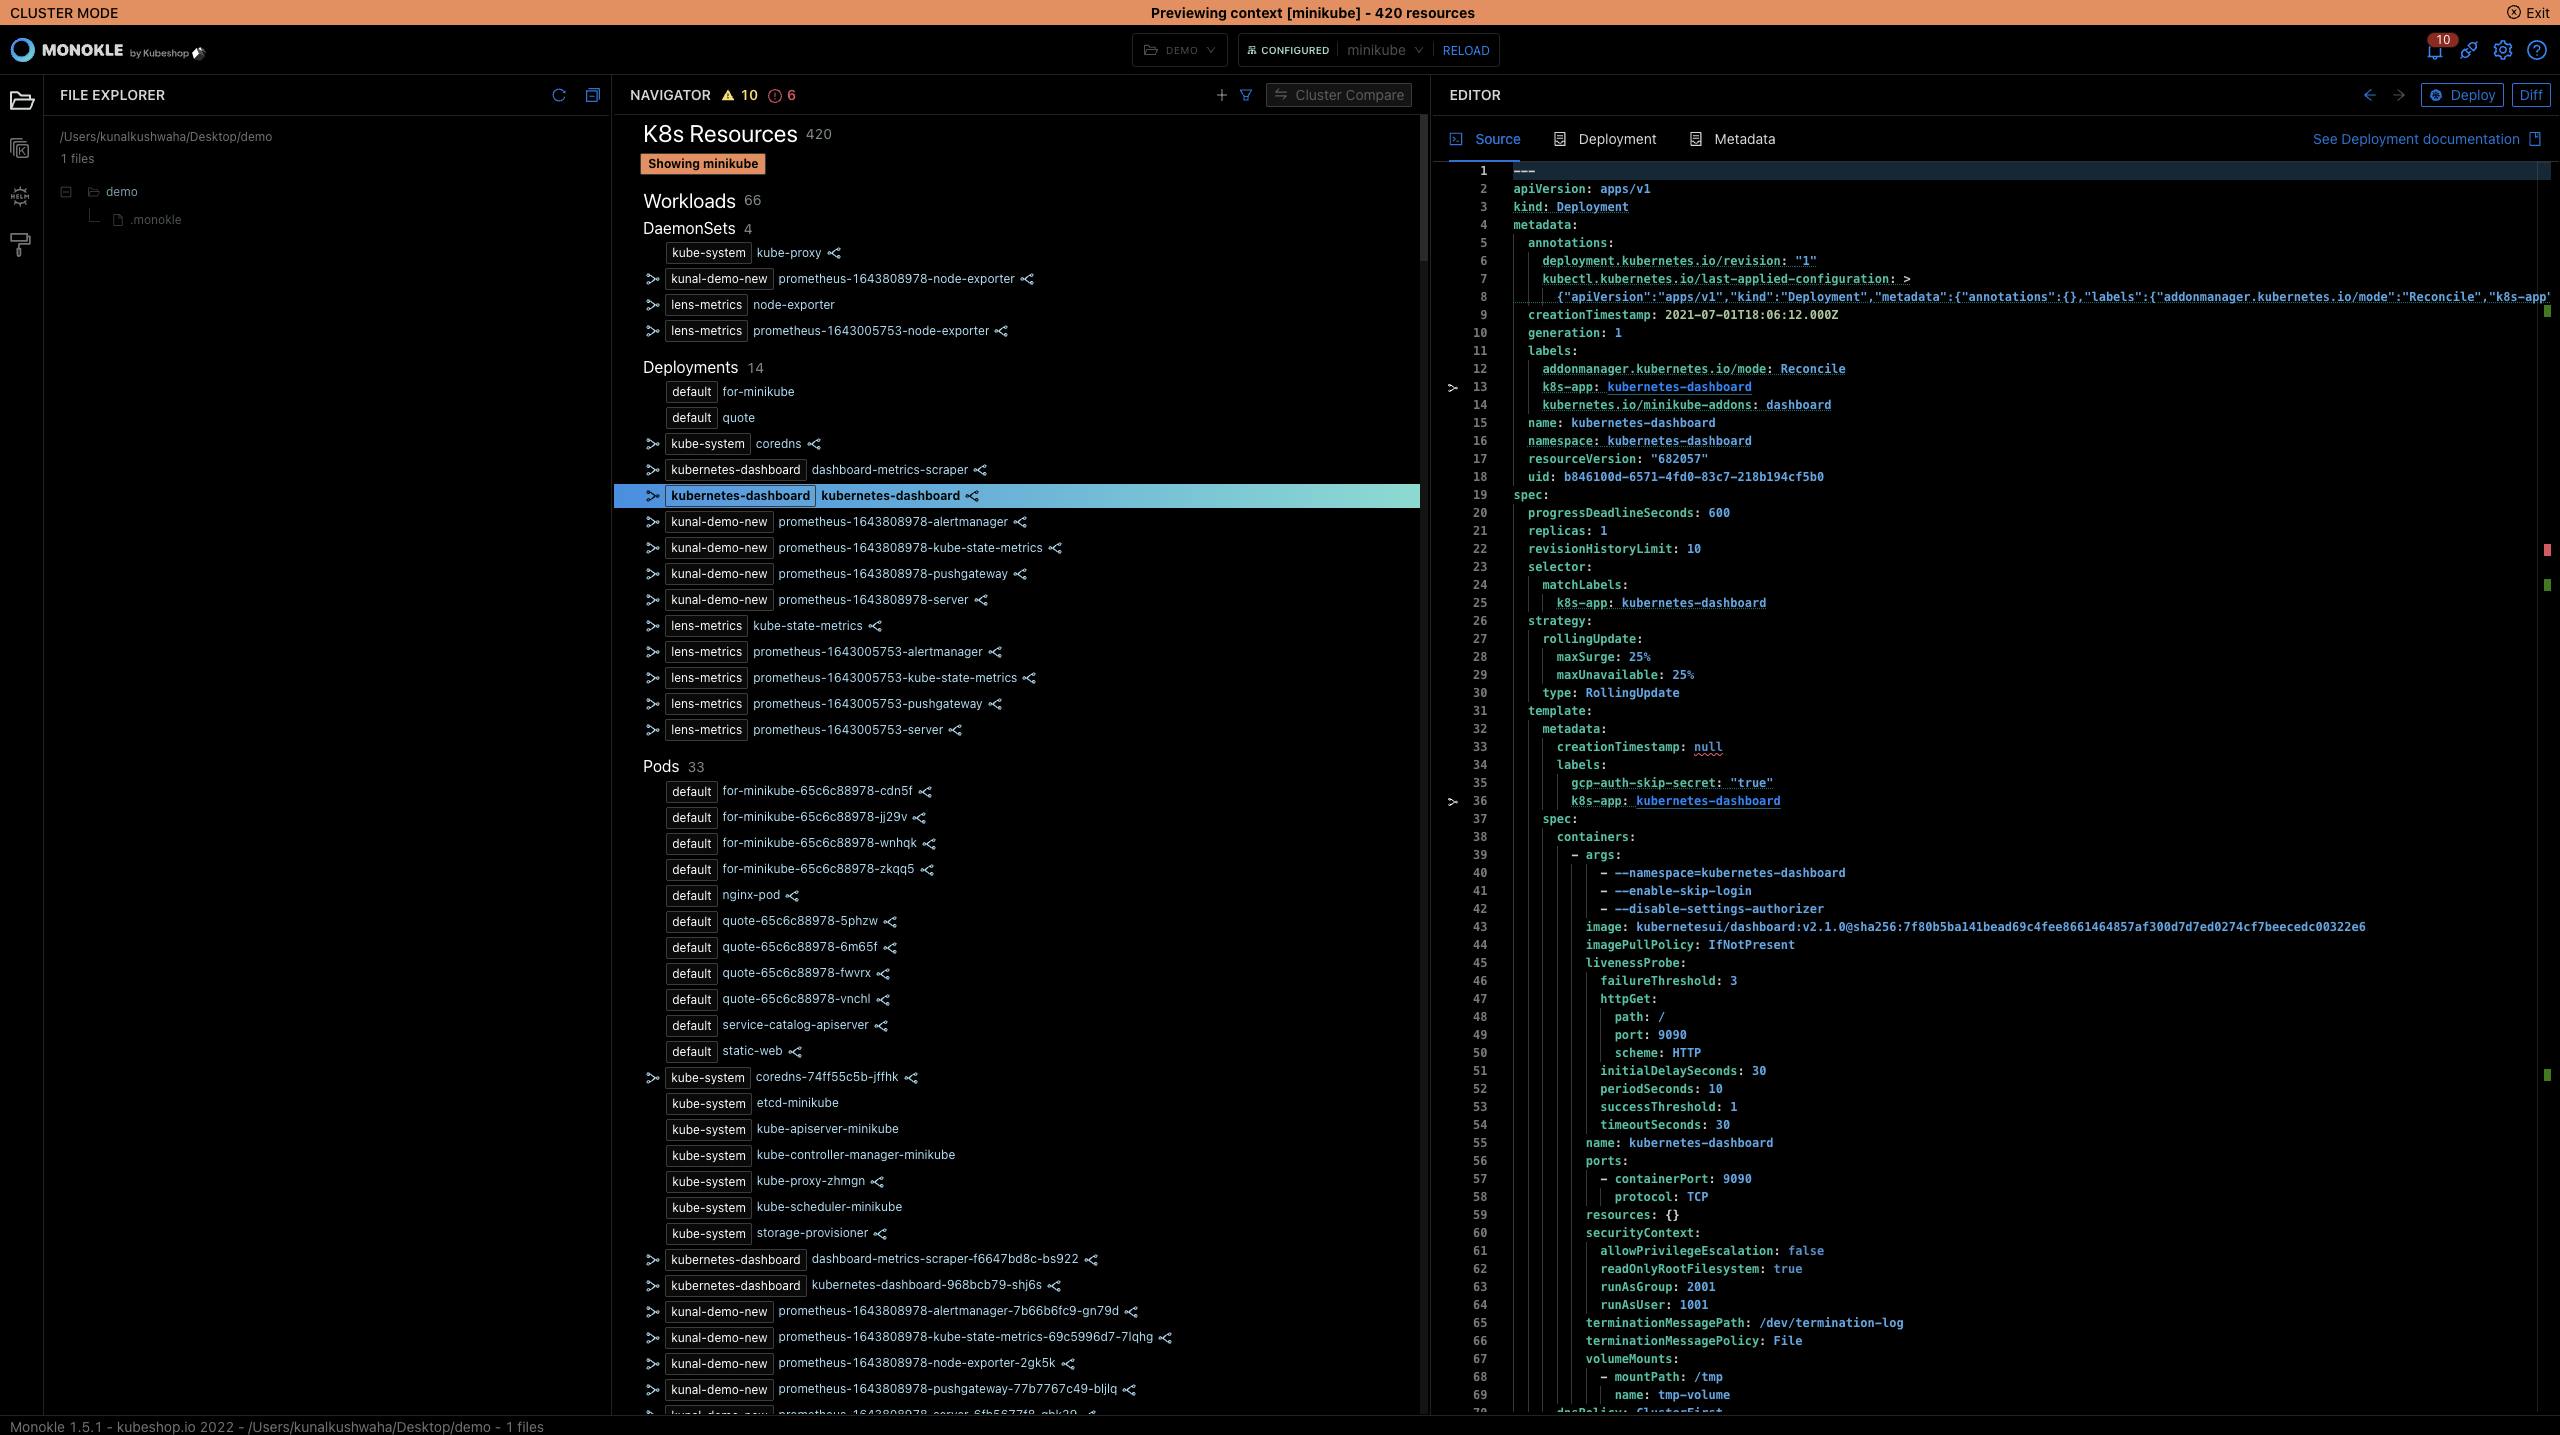The width and height of the screenshot is (2560, 1435).
Task: Open the Templates roller icon in sidebar
Action: (x=21, y=244)
